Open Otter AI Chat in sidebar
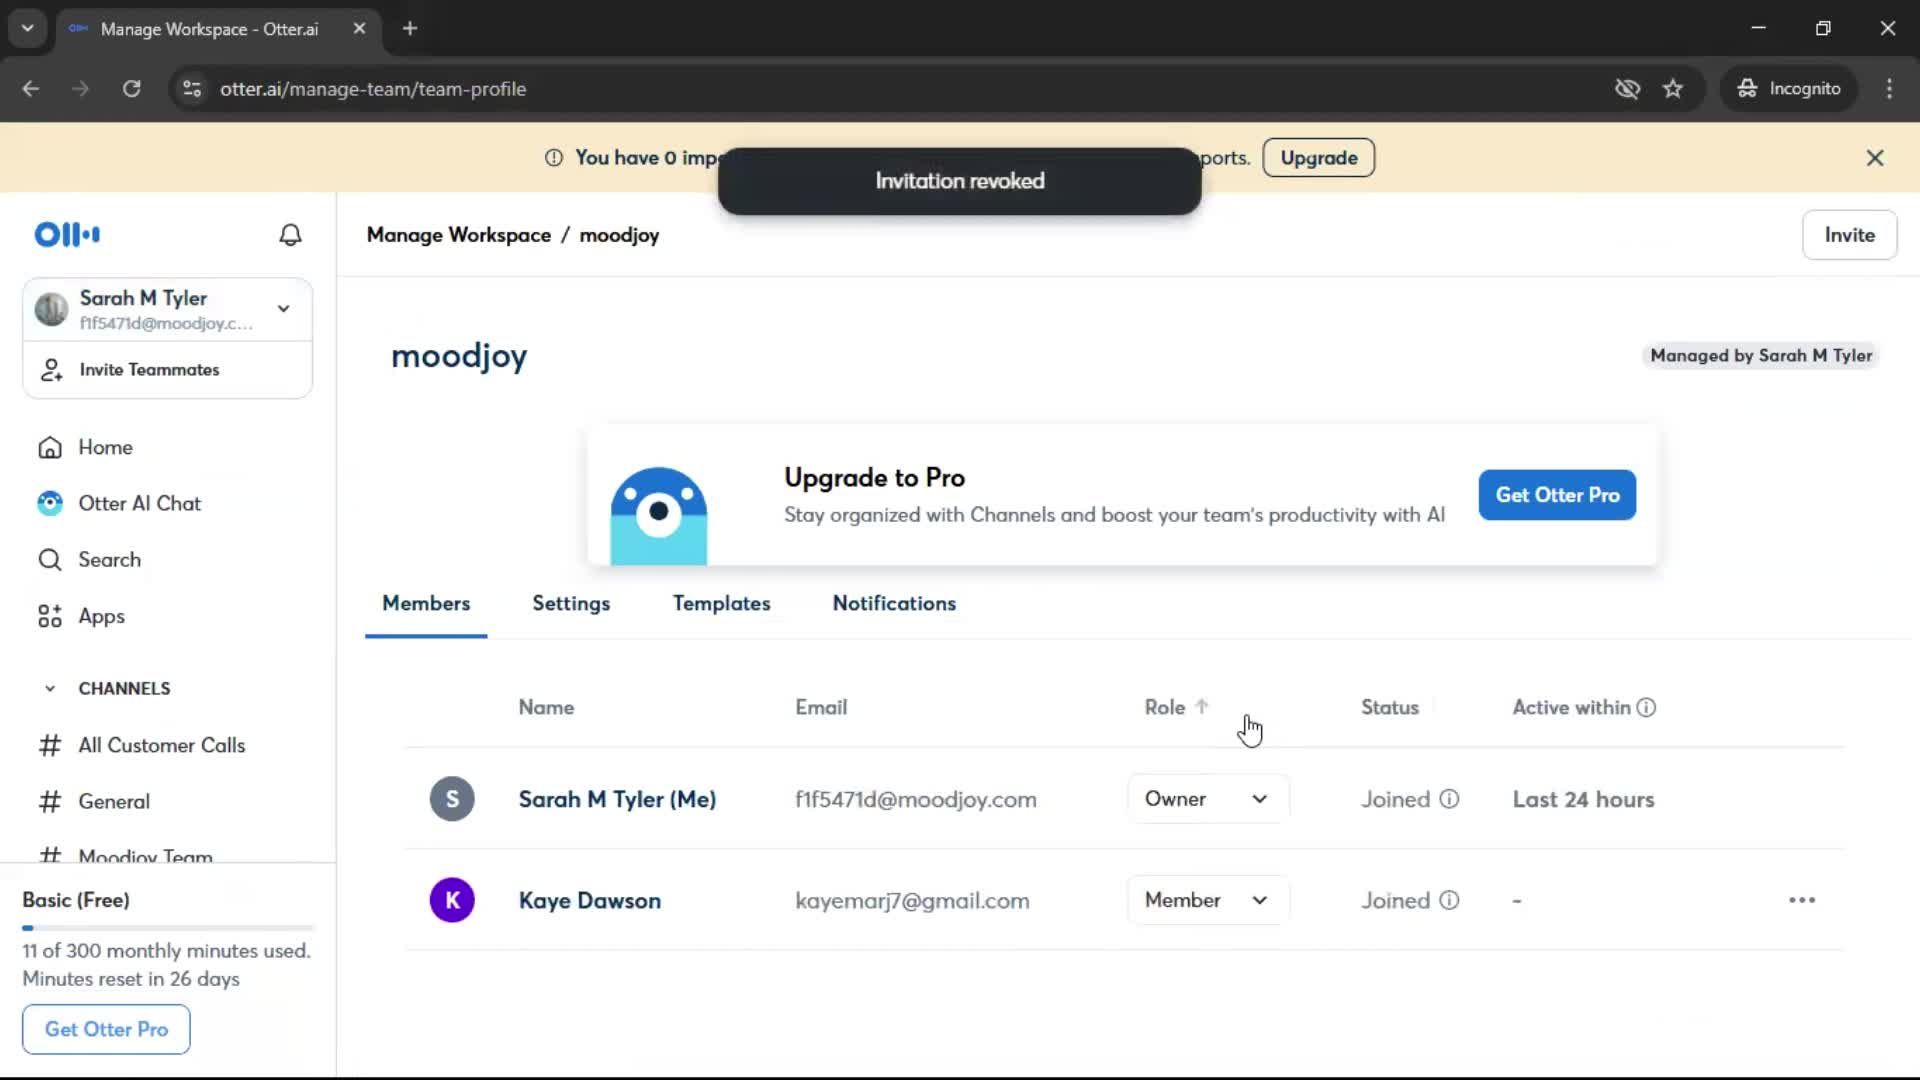This screenshot has width=1920, height=1080. [139, 504]
